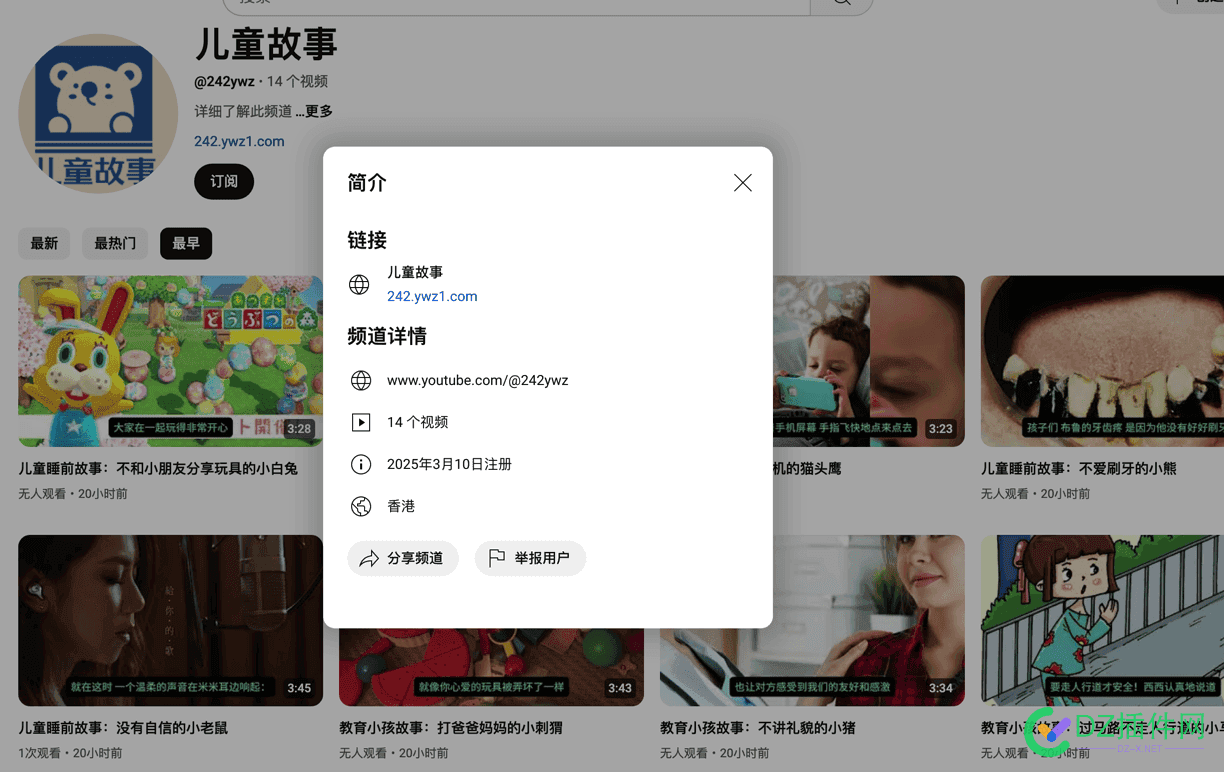
Task: Open the 242.ywz1.com link in the dialog
Action: point(432,296)
